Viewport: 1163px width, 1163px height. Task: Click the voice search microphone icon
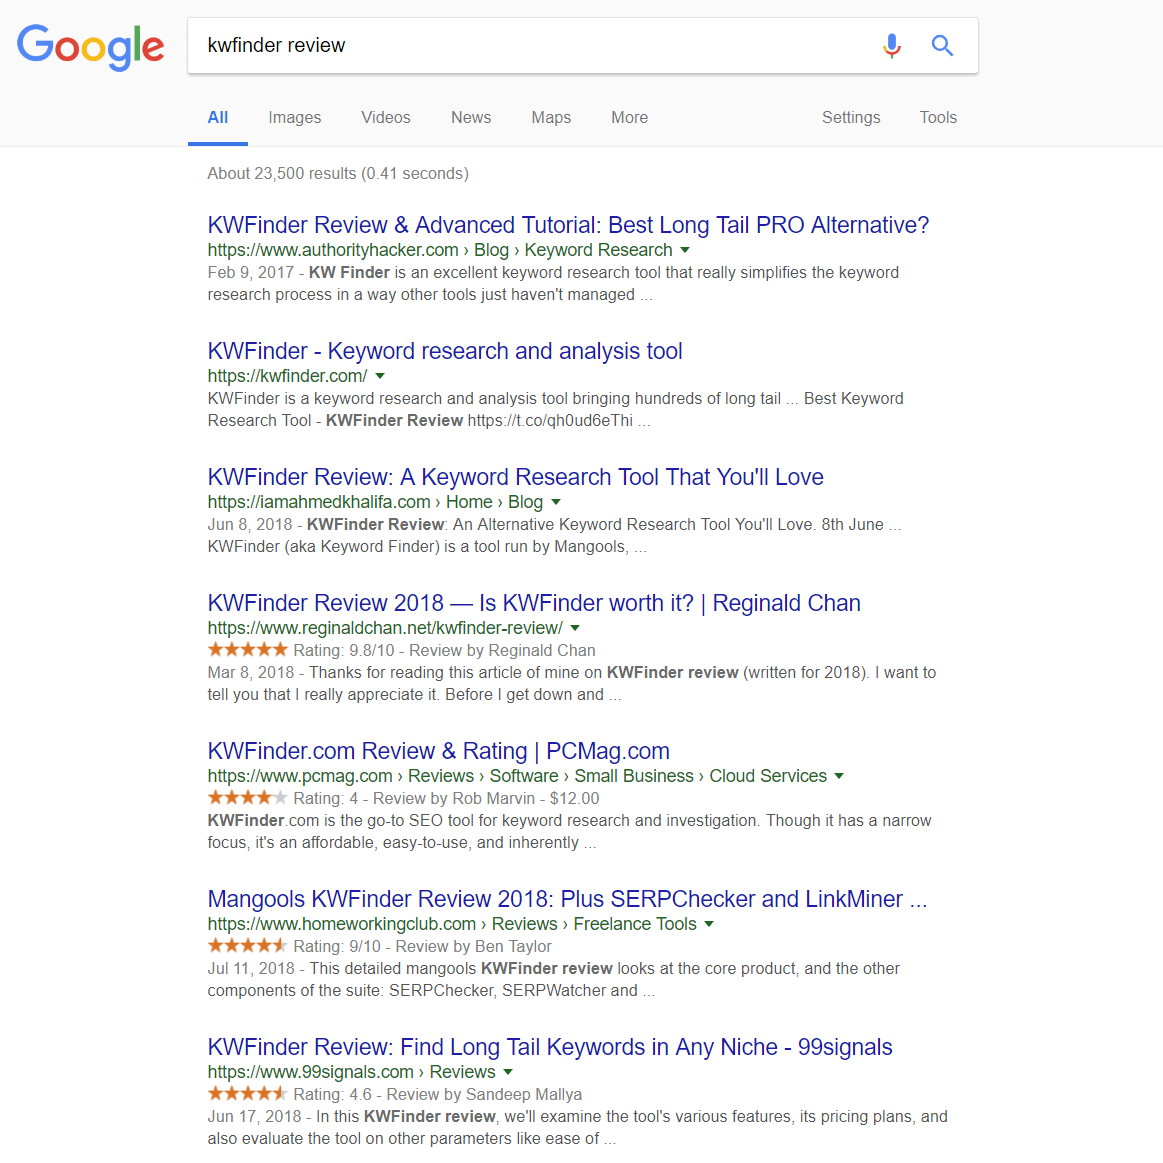(x=892, y=46)
